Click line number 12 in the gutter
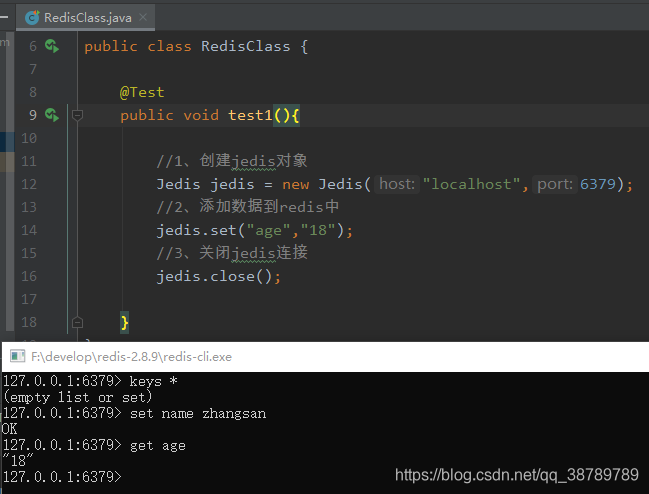The width and height of the screenshot is (649, 494). 29,184
